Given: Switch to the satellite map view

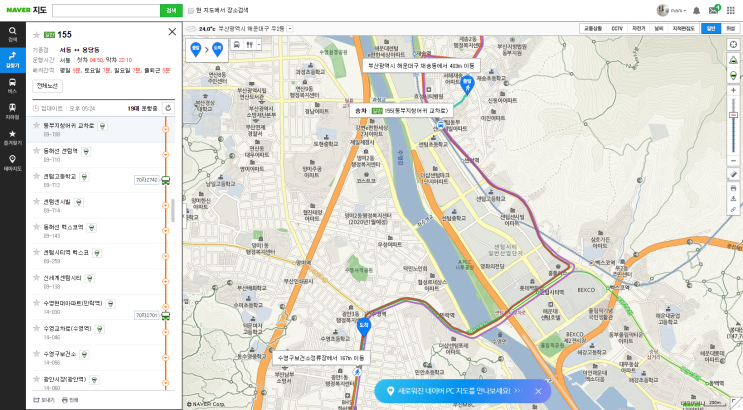Looking at the screenshot, I should coord(730,29).
